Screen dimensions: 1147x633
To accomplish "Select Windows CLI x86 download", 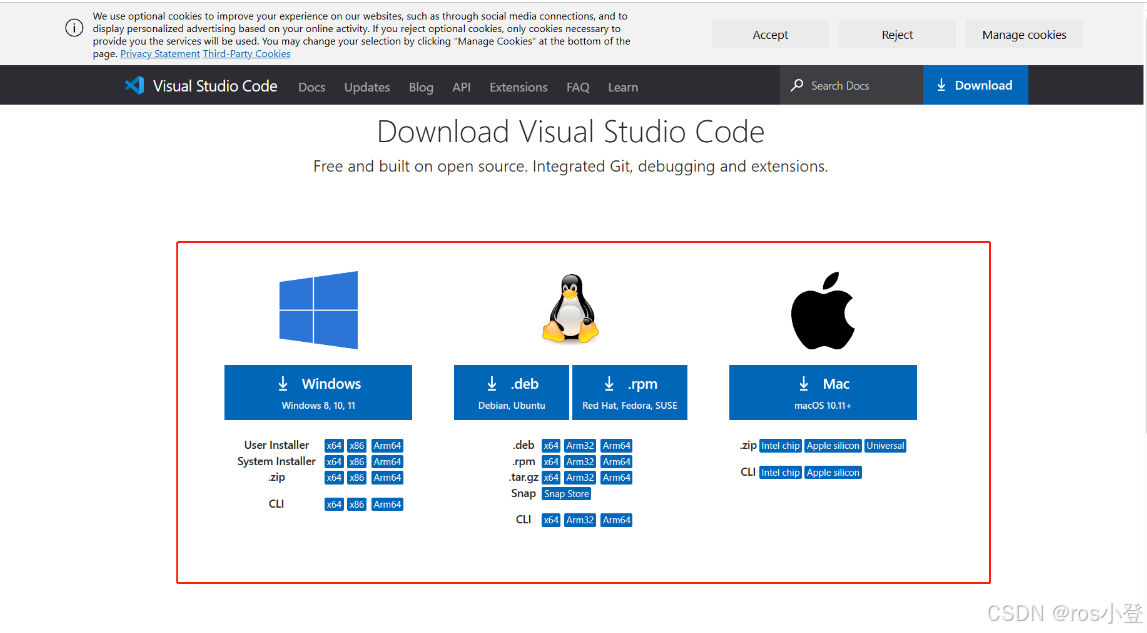I will [x=357, y=504].
